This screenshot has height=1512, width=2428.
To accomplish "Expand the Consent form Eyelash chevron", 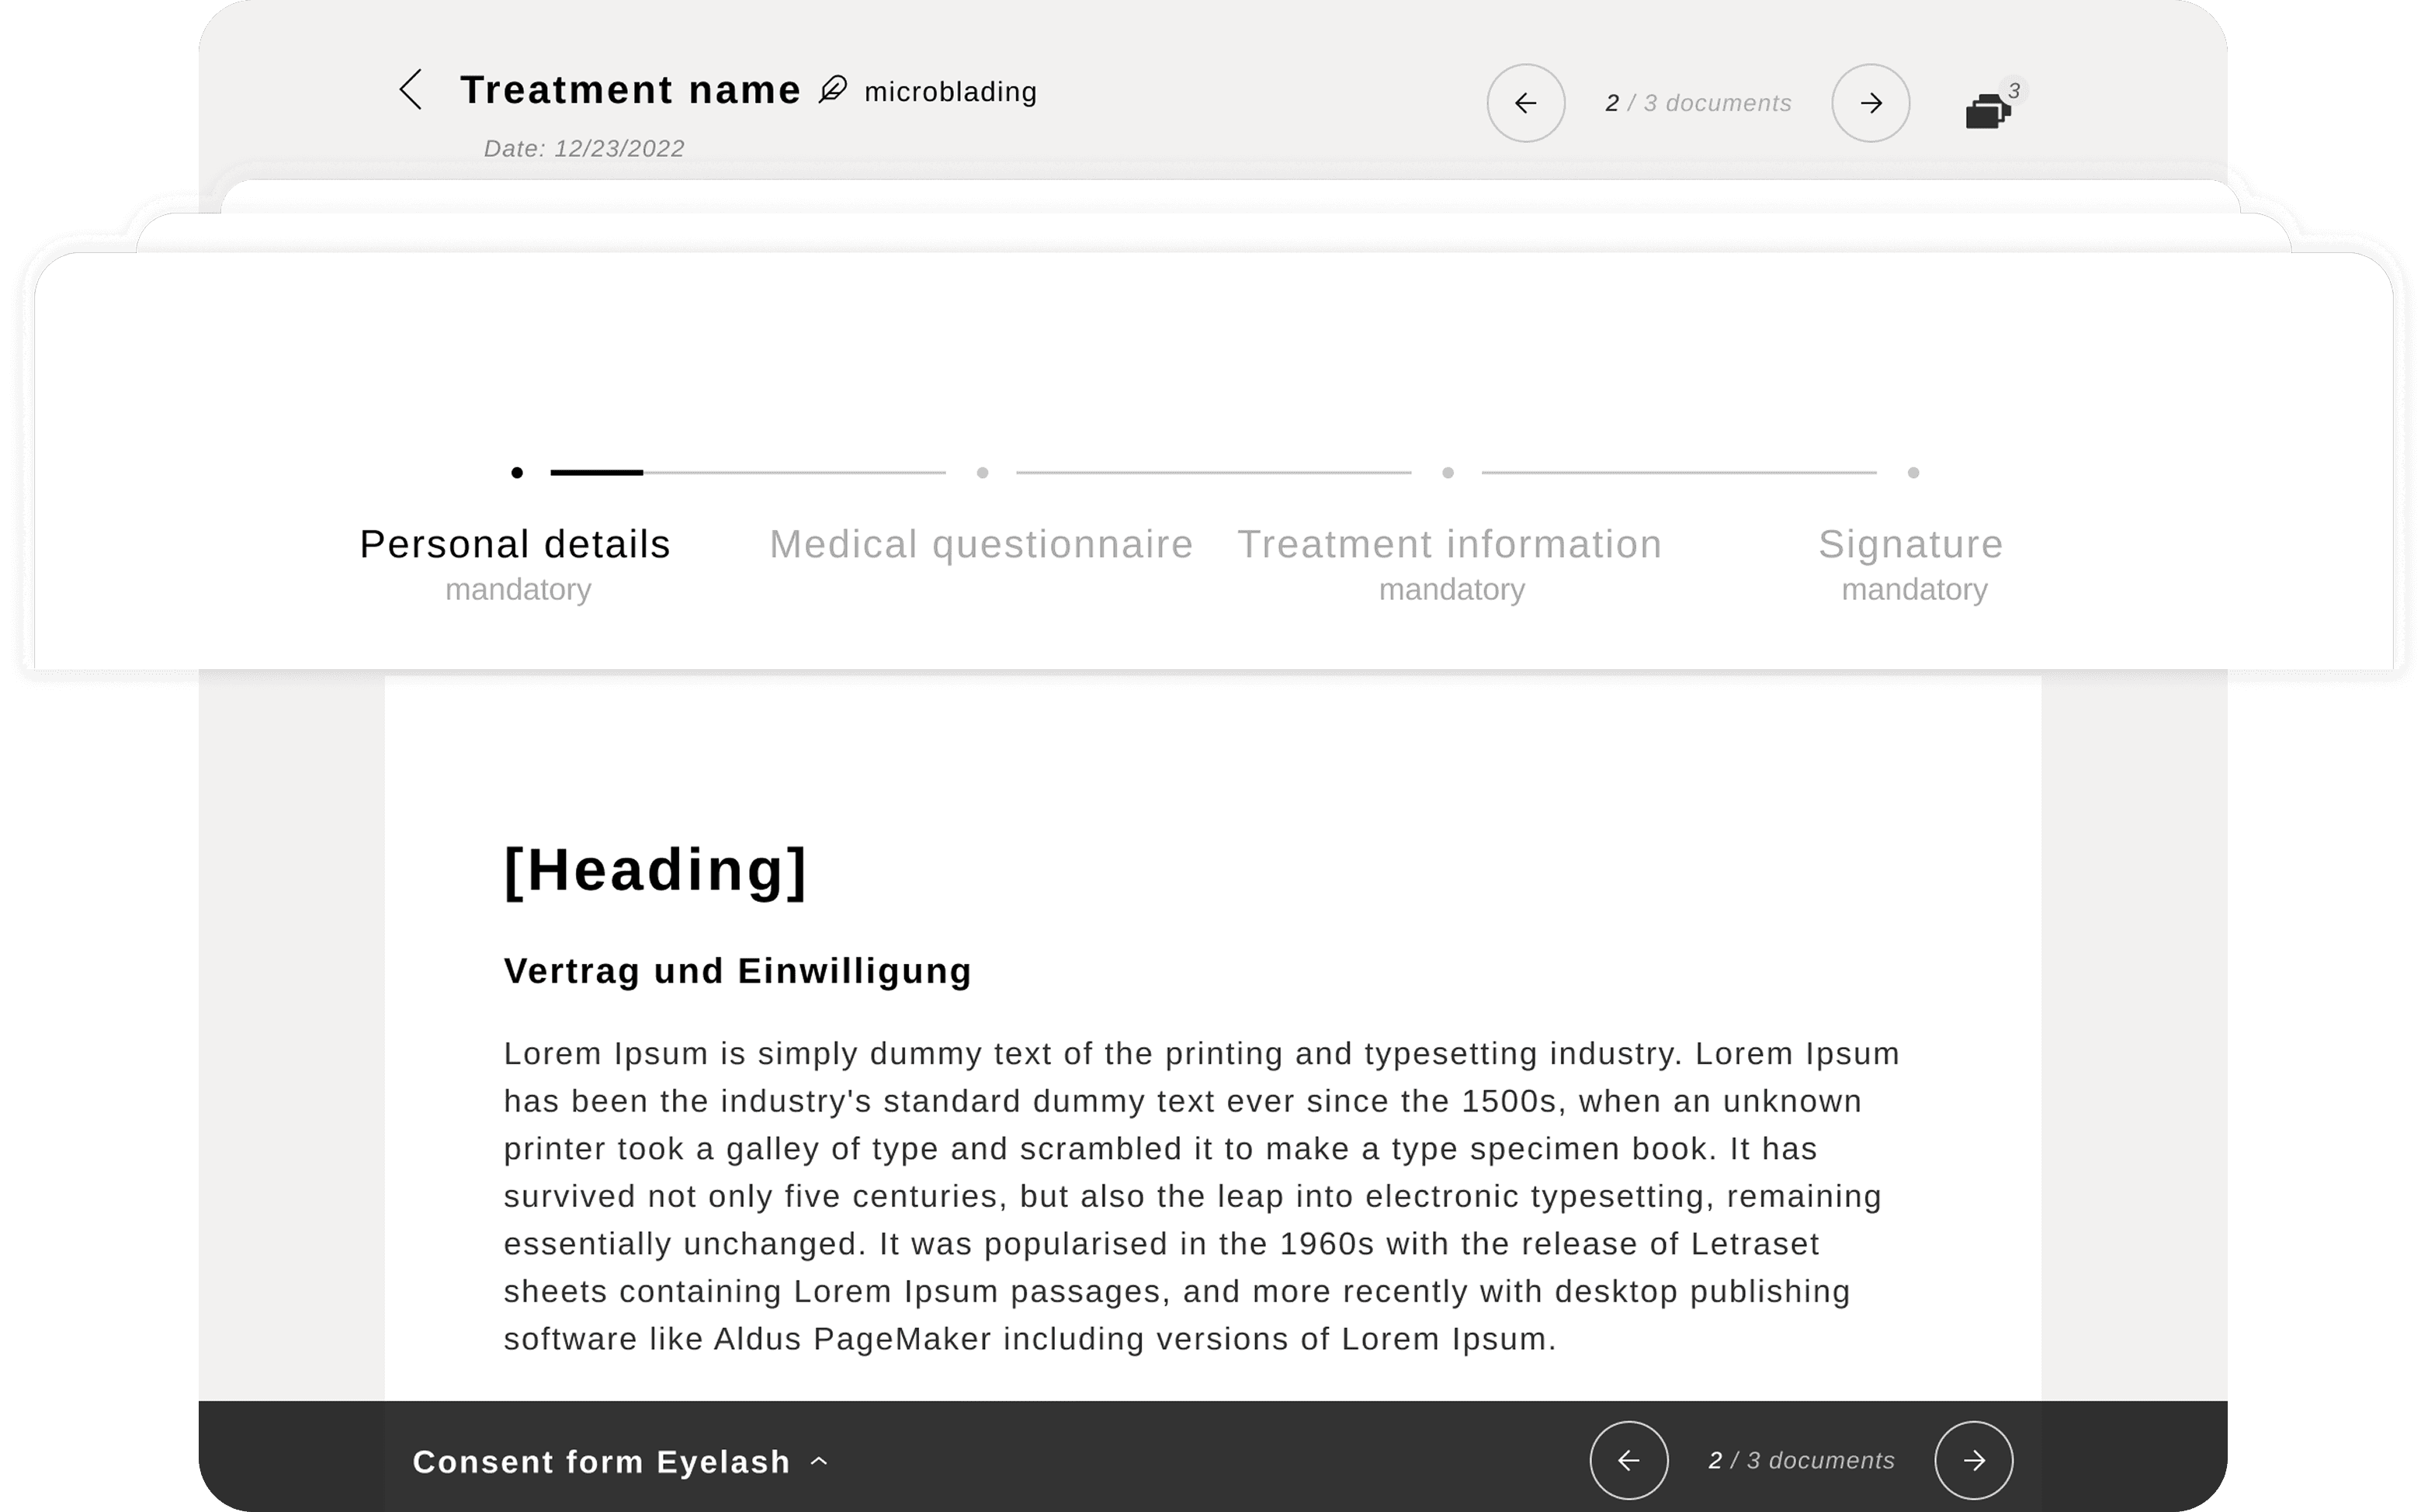I will click(819, 1461).
